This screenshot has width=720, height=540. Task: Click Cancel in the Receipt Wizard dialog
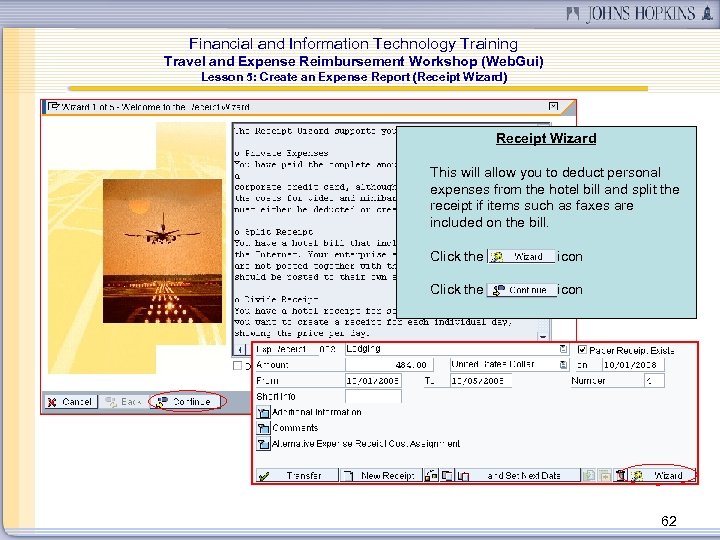click(x=71, y=402)
